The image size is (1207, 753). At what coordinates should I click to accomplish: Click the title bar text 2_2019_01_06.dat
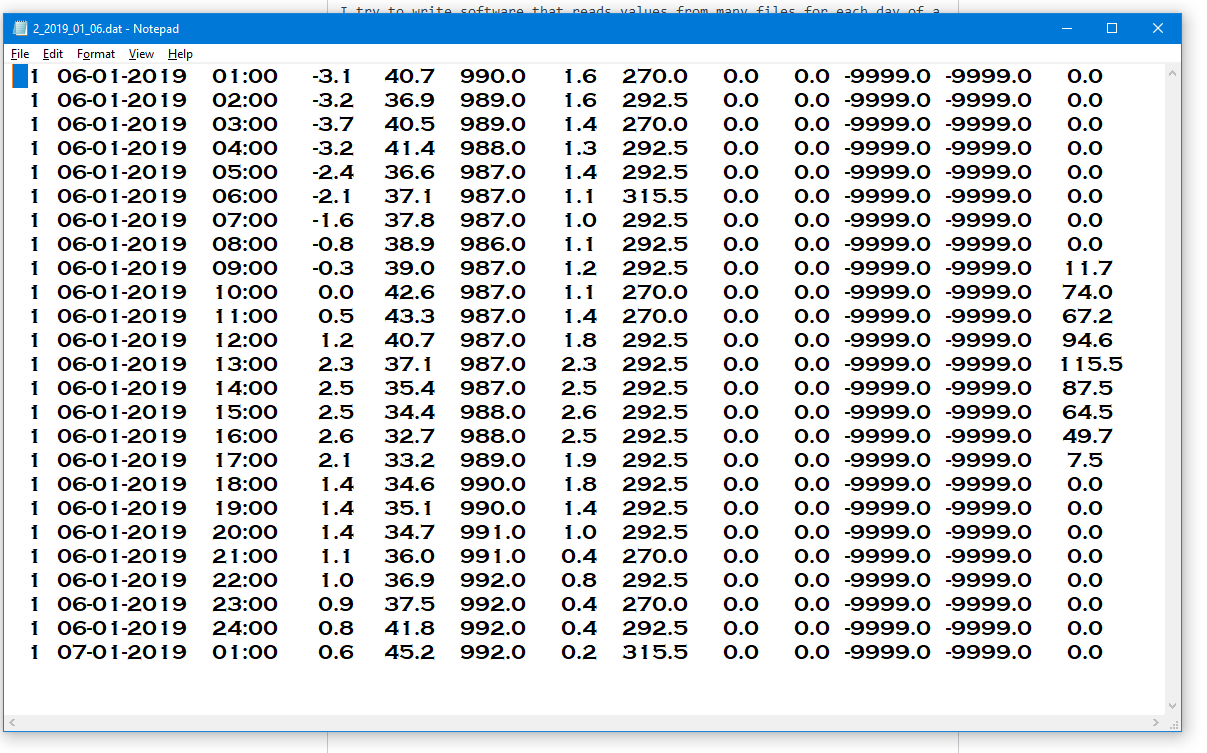106,29
